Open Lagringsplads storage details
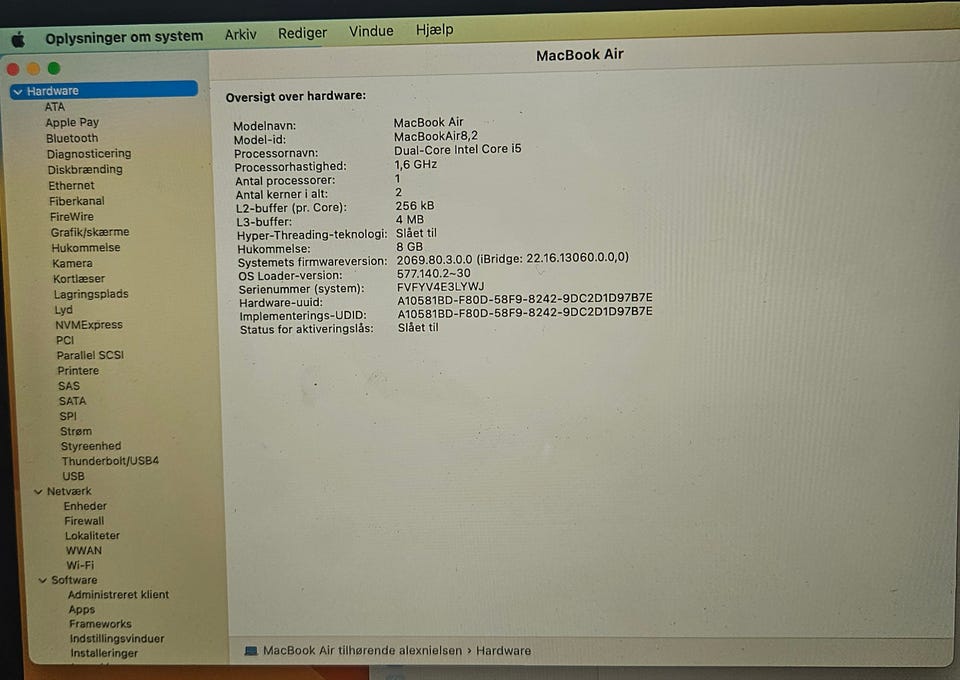 [91, 294]
